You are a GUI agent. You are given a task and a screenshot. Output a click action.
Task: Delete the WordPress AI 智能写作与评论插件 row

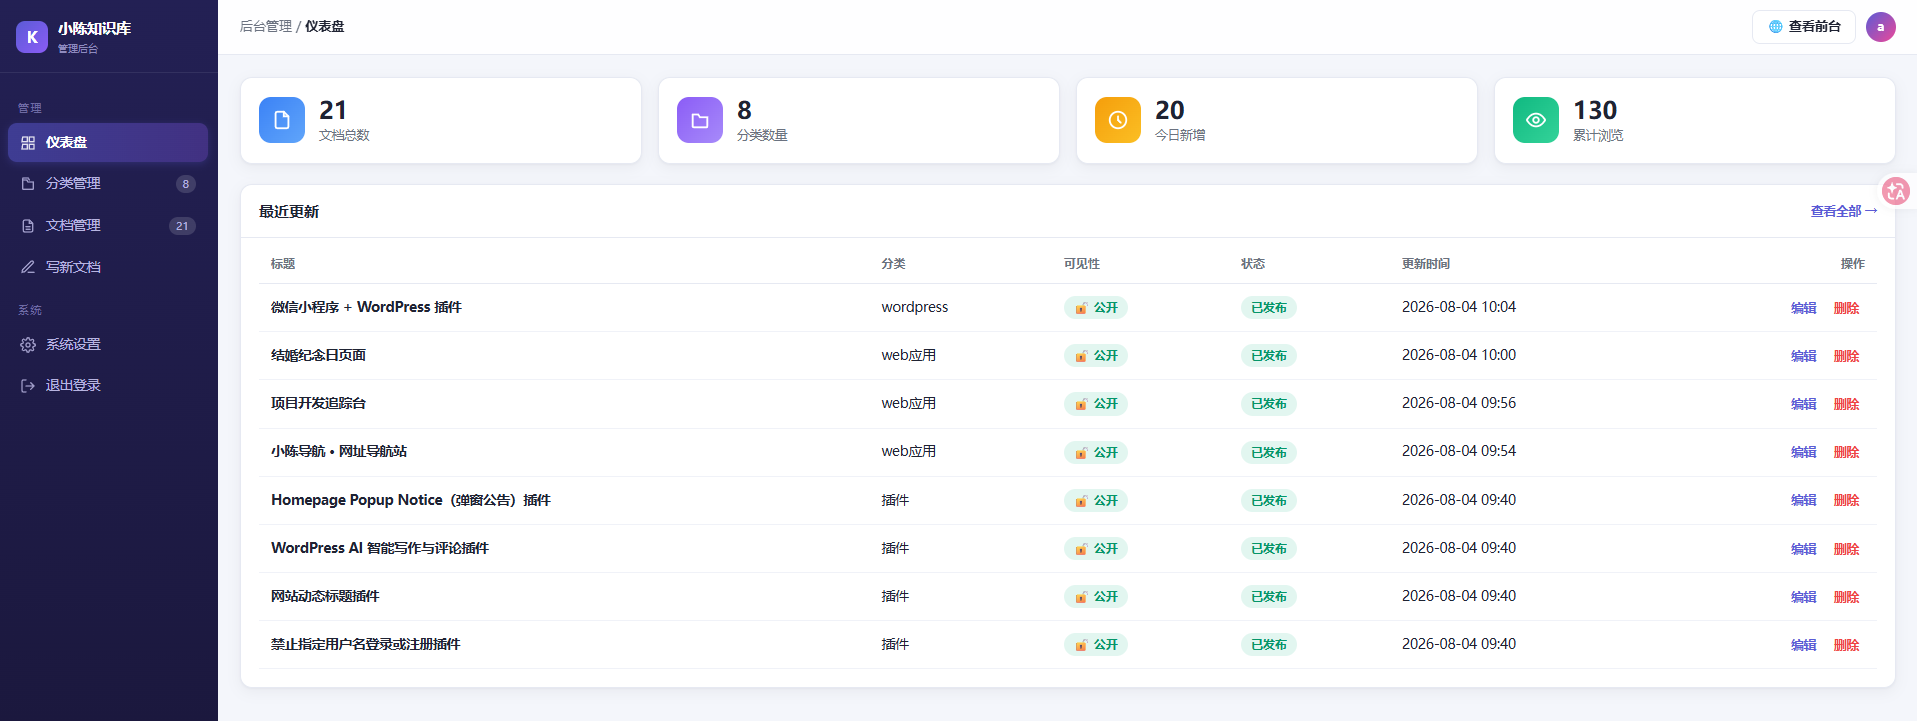pyautogui.click(x=1847, y=549)
